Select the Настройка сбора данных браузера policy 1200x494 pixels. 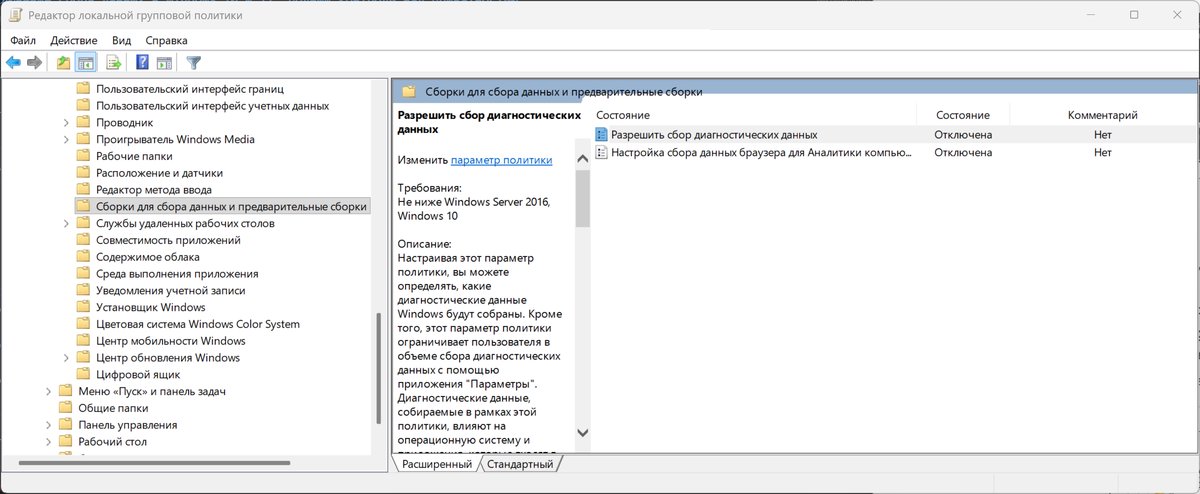760,153
